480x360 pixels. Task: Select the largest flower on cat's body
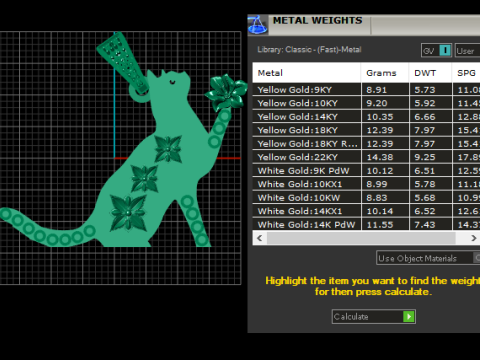(128, 213)
